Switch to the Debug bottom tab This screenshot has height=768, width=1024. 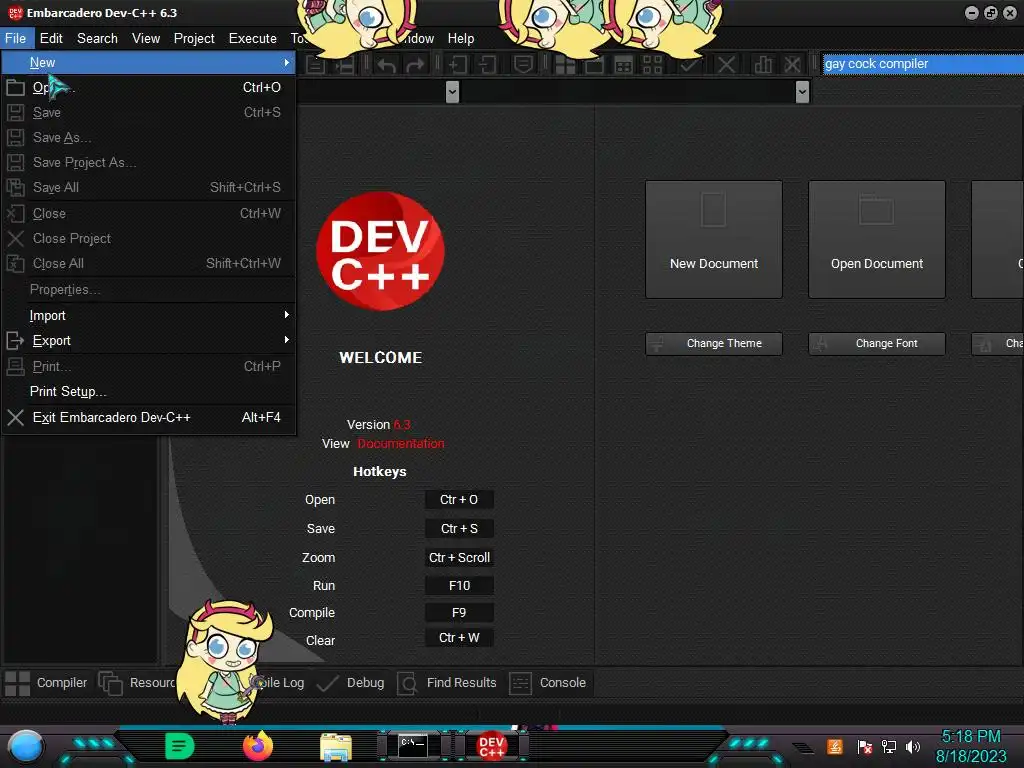(351, 683)
